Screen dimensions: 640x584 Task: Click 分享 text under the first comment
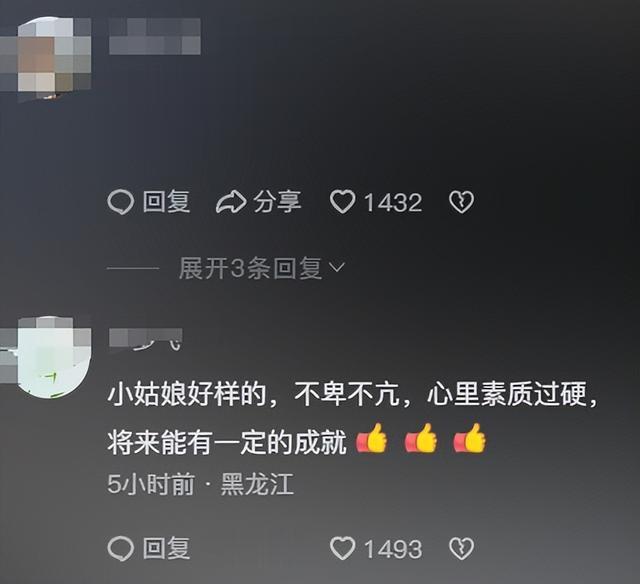pos(277,202)
